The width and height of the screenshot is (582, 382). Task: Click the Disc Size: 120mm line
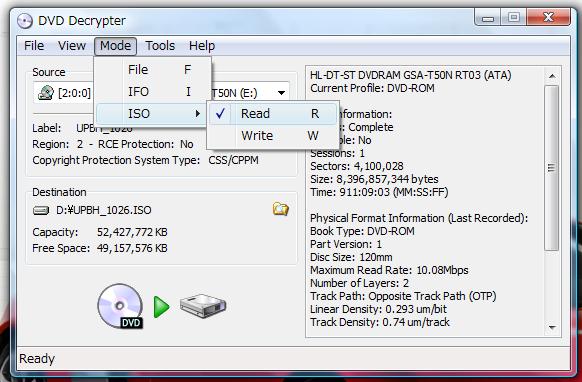coord(351,257)
